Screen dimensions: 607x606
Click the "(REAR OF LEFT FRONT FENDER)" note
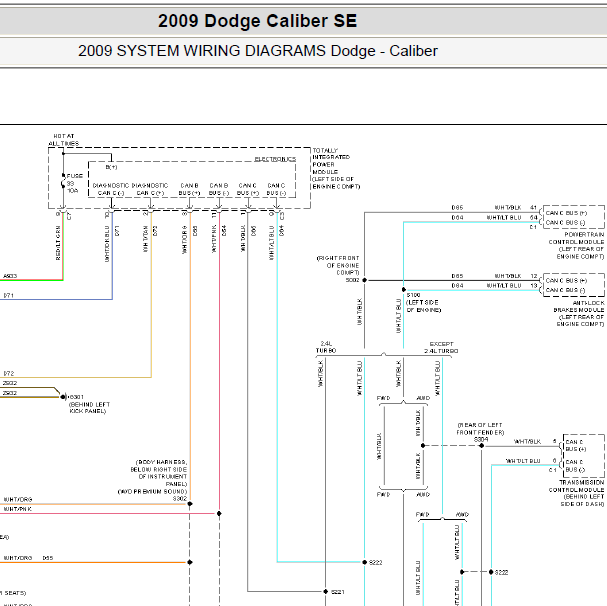coord(480,429)
